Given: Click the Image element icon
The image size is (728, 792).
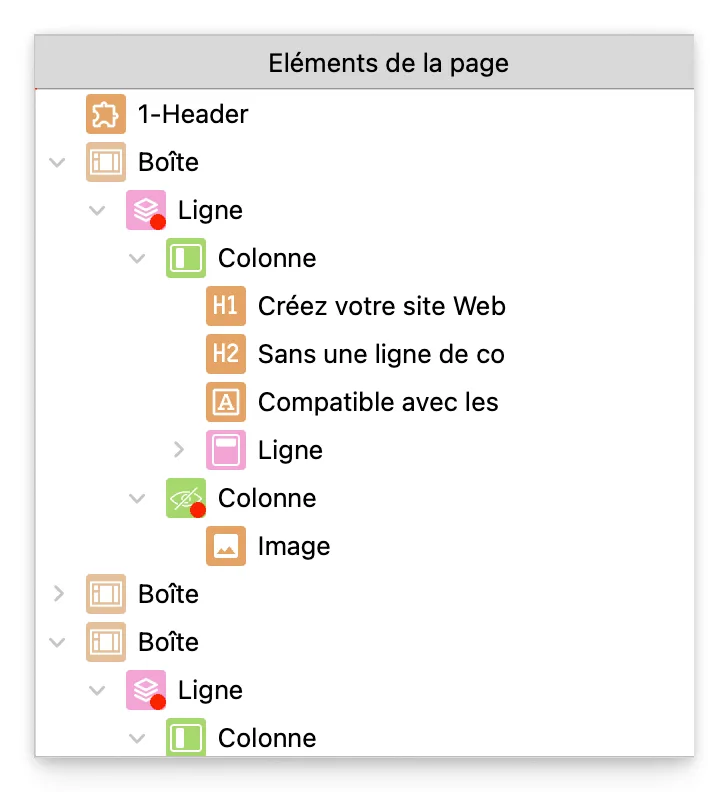Looking at the screenshot, I should [225, 546].
